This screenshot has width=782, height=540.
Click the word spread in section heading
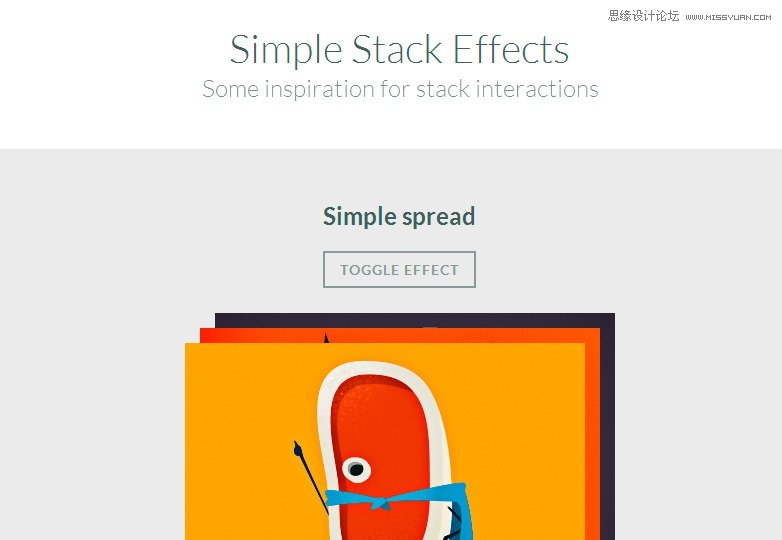pos(438,217)
